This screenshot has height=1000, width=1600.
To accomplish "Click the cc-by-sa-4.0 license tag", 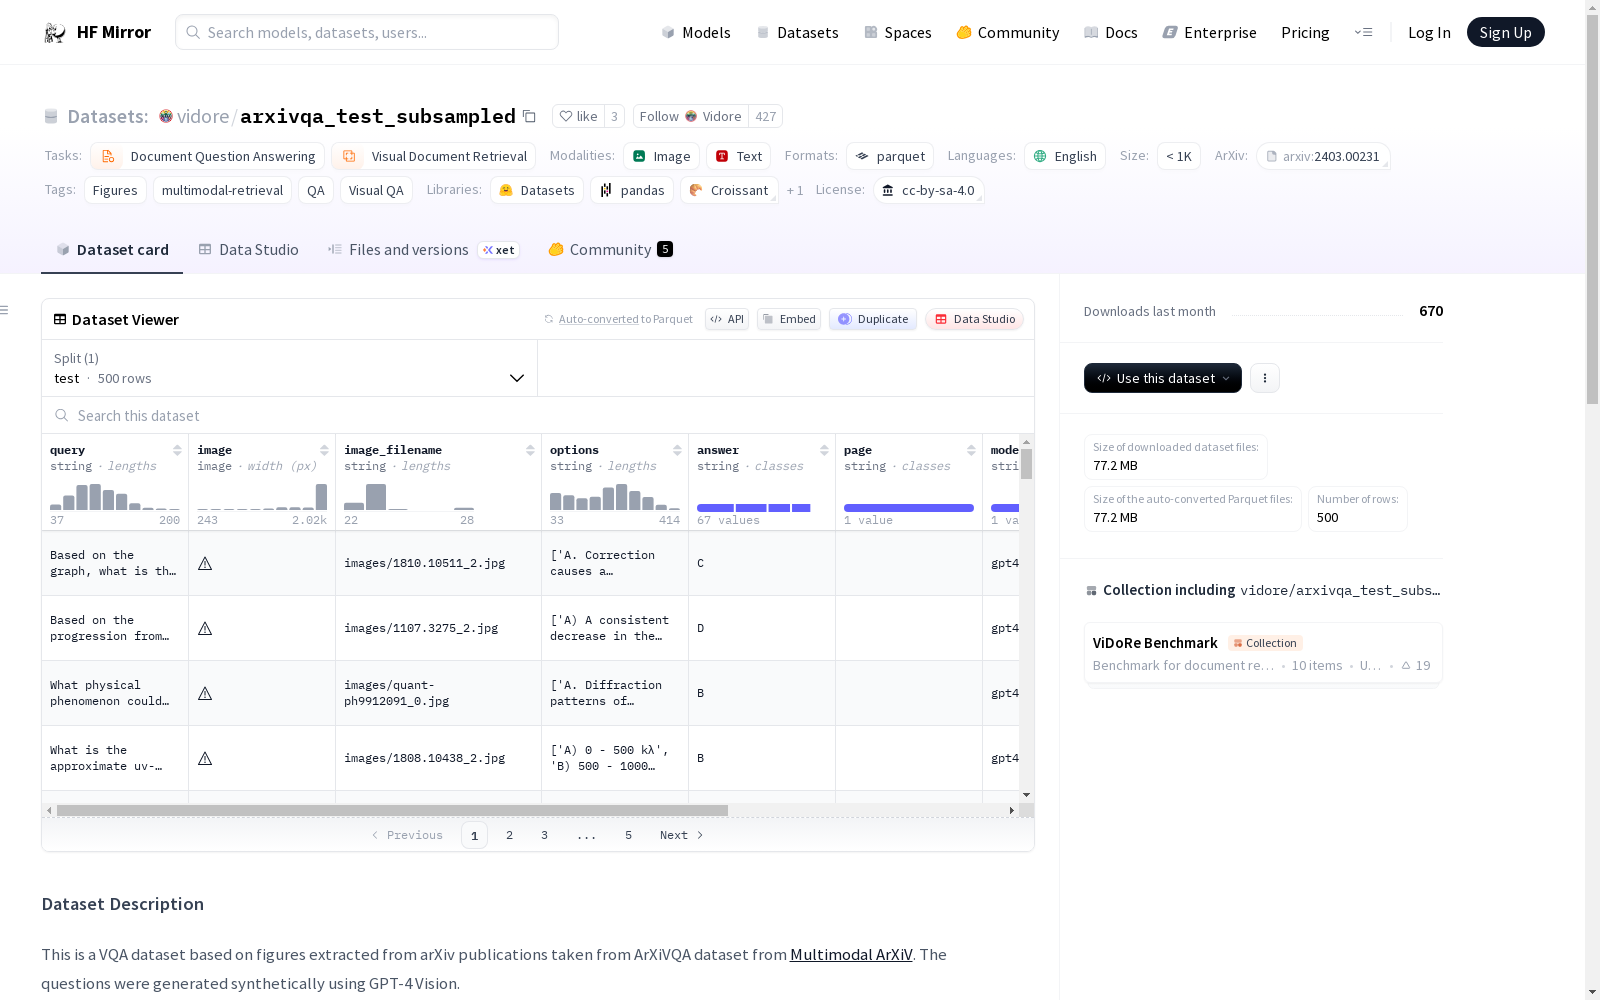I will (x=929, y=191).
